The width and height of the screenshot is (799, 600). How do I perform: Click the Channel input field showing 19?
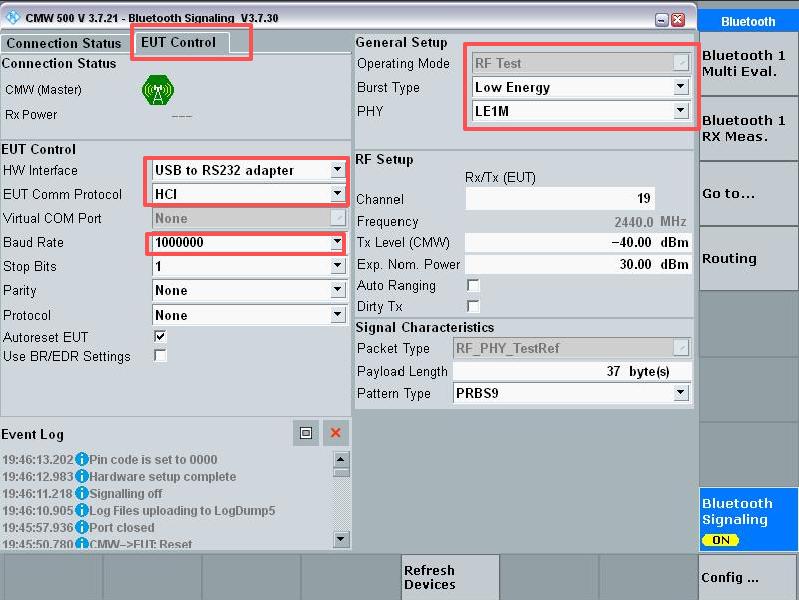560,198
